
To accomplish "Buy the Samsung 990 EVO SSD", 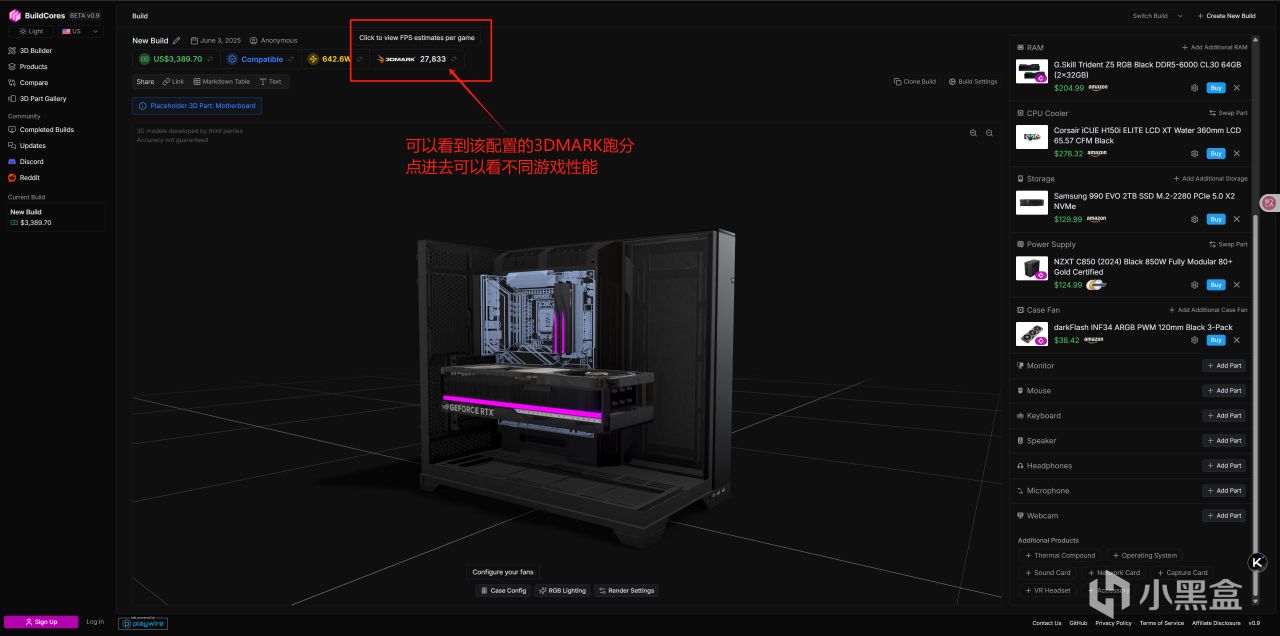I will (1216, 219).
